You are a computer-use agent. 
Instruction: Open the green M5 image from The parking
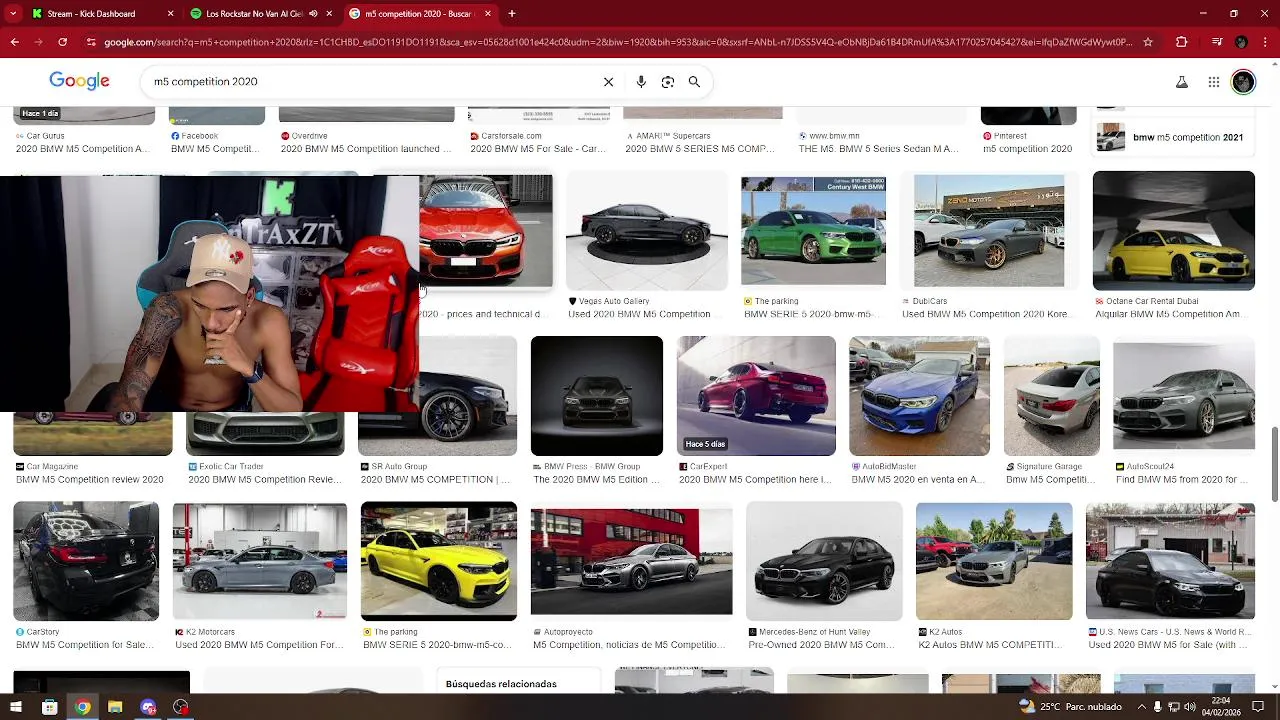coord(813,231)
